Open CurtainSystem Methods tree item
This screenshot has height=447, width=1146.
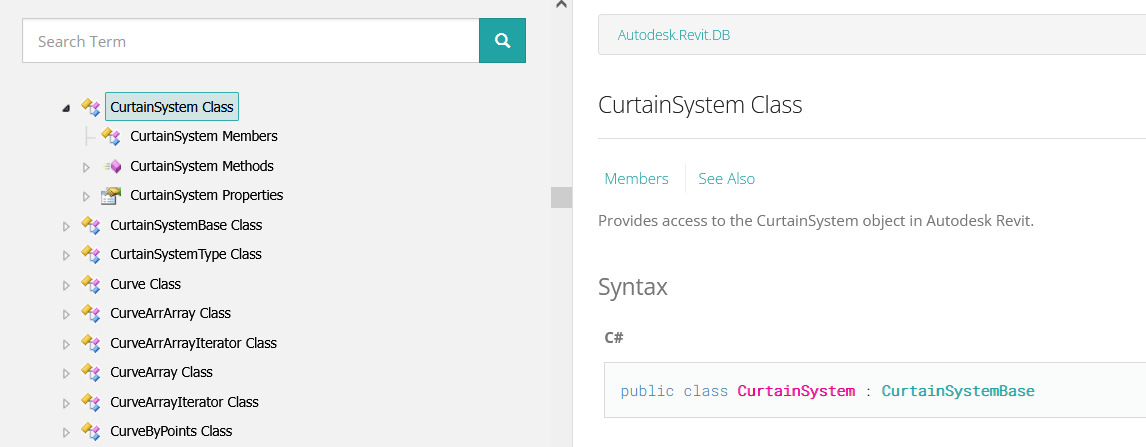202,166
